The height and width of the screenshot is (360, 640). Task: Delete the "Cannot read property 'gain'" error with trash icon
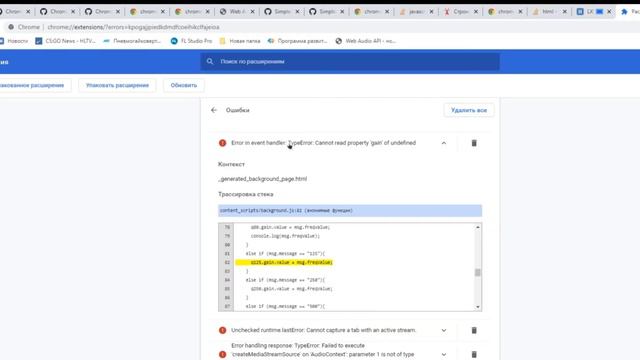point(474,143)
